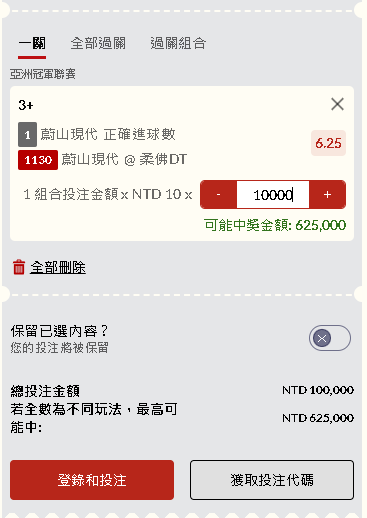Click the 3+ selection title
Image resolution: width=367 pixels, height=518 pixels.
[x=26, y=105]
